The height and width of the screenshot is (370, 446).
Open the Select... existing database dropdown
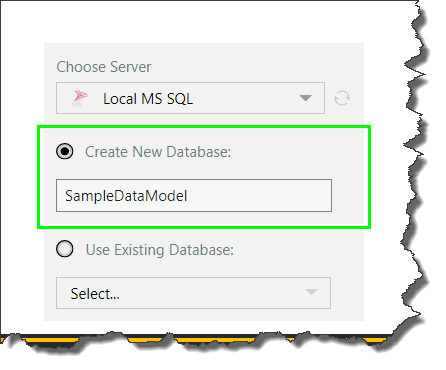pyautogui.click(x=193, y=293)
